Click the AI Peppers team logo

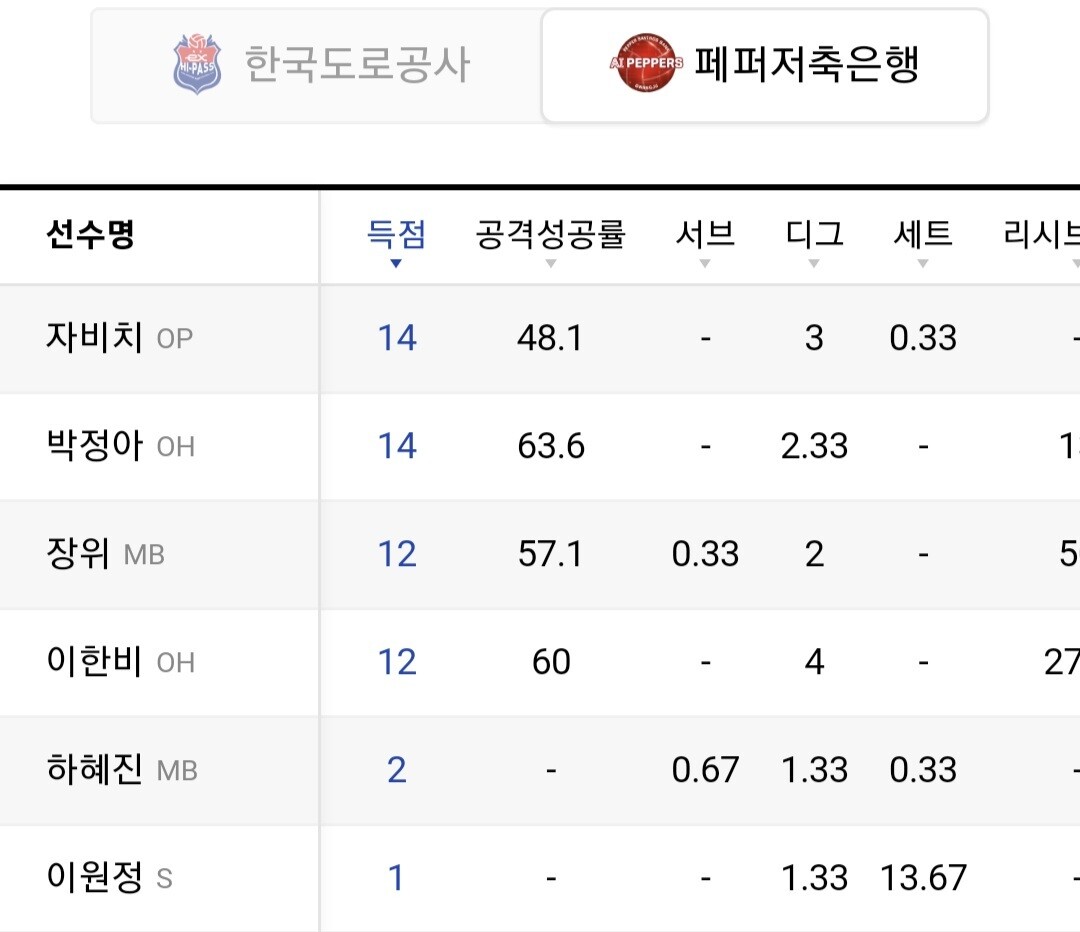click(646, 63)
